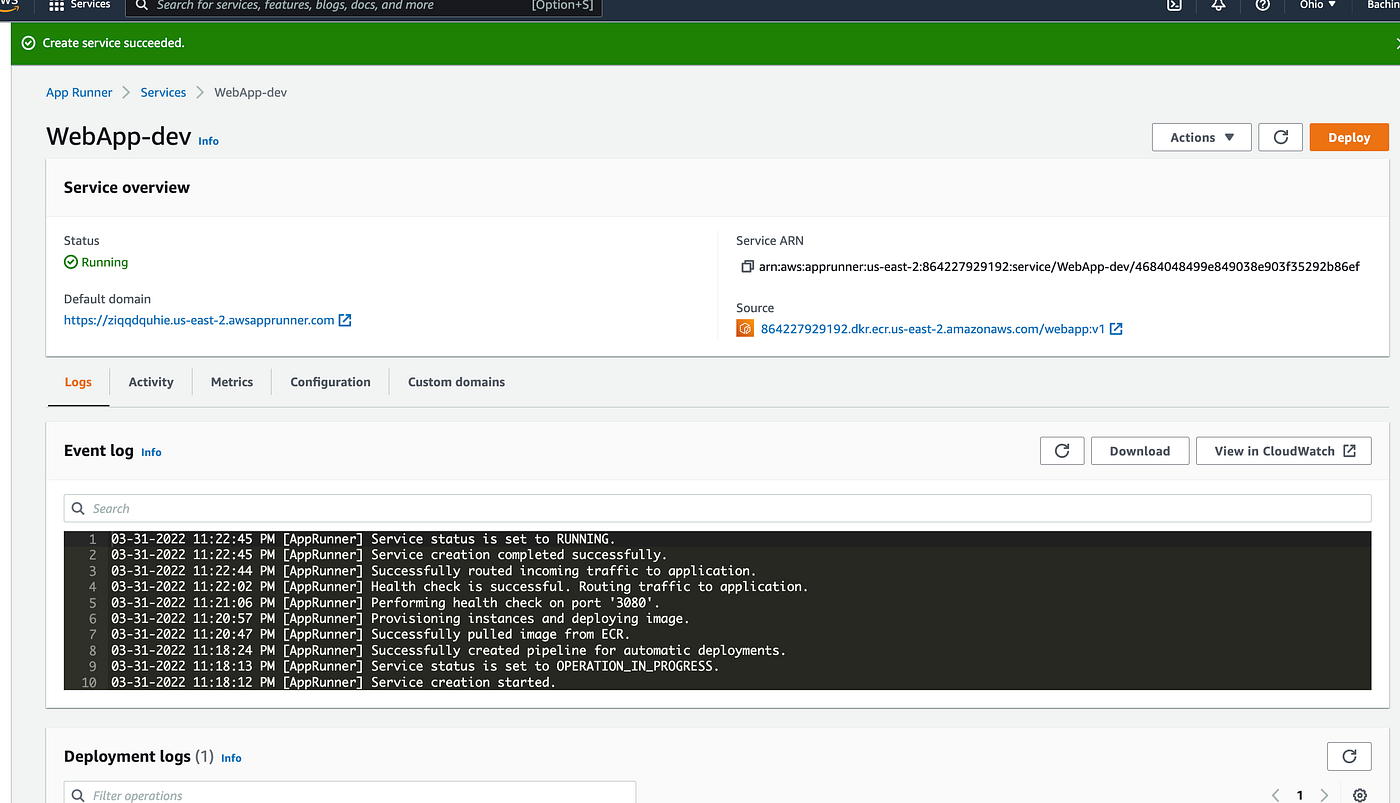1400x803 pixels.
Task: Click View in CloudWatch button
Action: (1284, 451)
